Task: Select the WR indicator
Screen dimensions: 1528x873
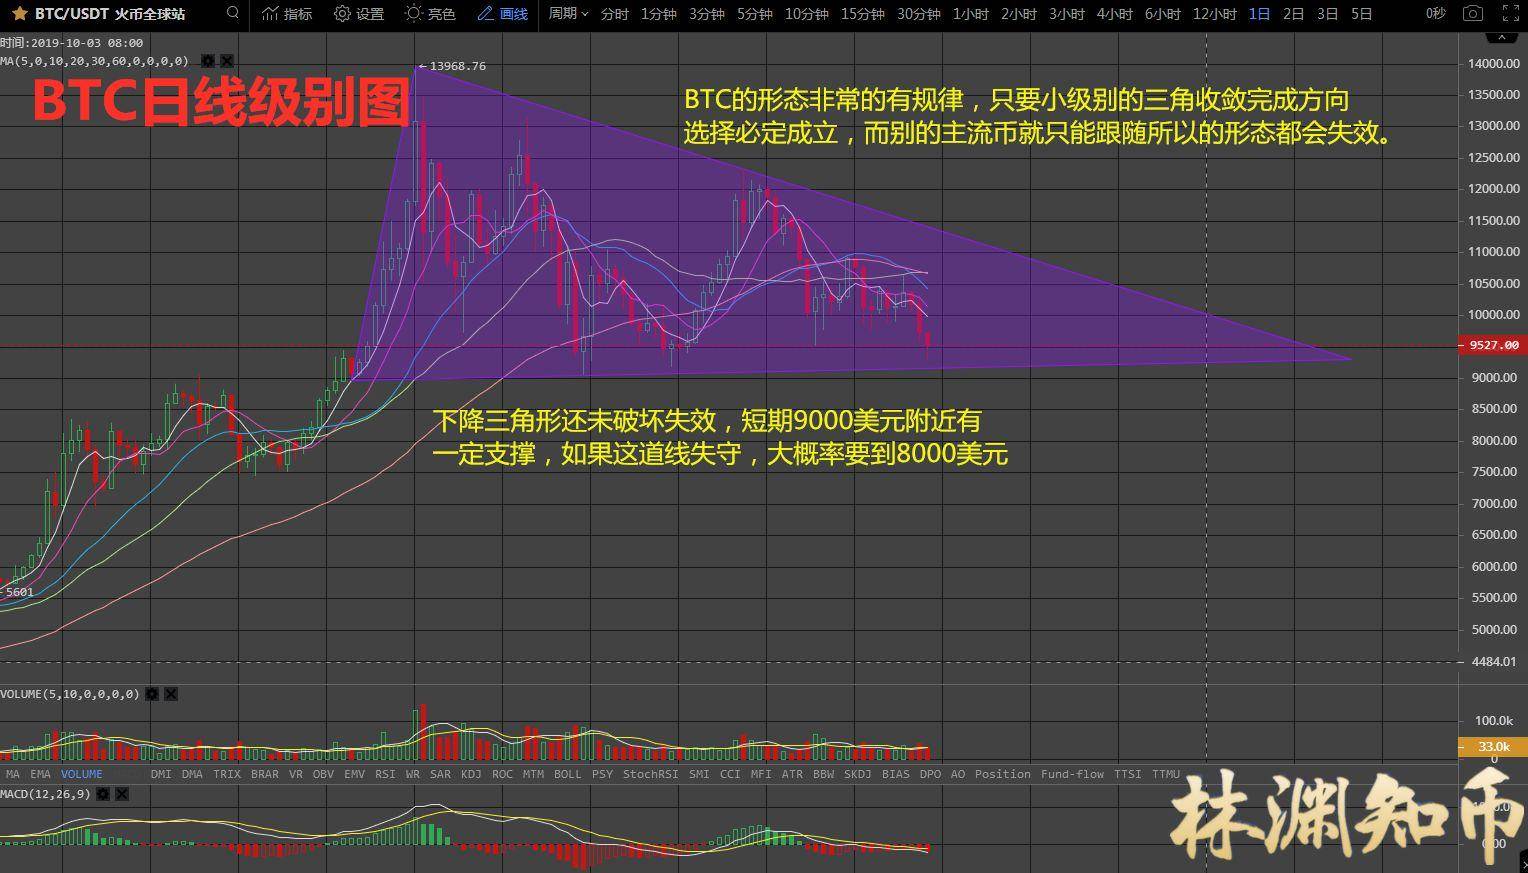Action: point(413,774)
